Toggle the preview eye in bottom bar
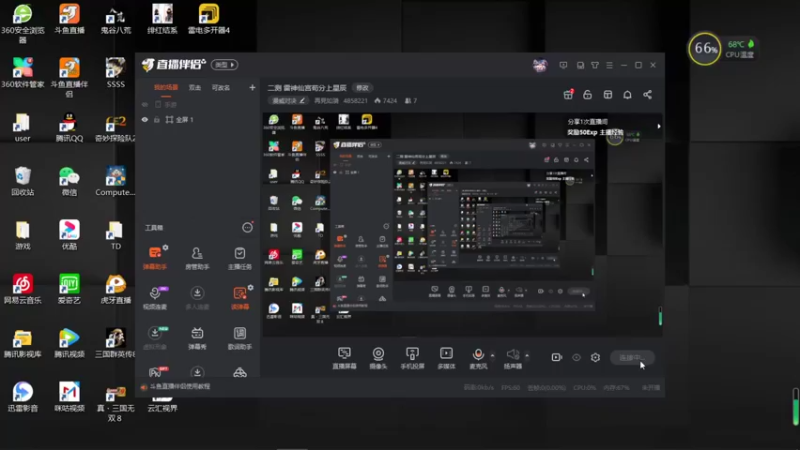 pyautogui.click(x=577, y=358)
